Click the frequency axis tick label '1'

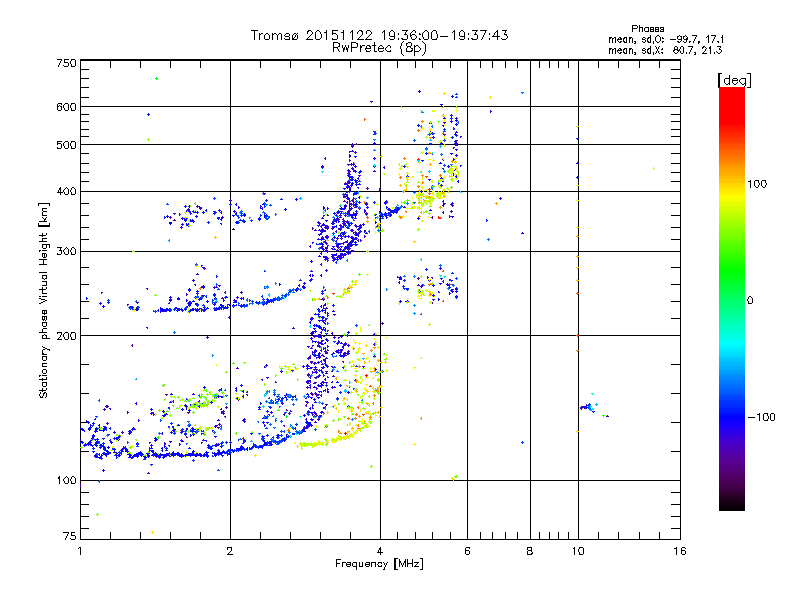80,551
